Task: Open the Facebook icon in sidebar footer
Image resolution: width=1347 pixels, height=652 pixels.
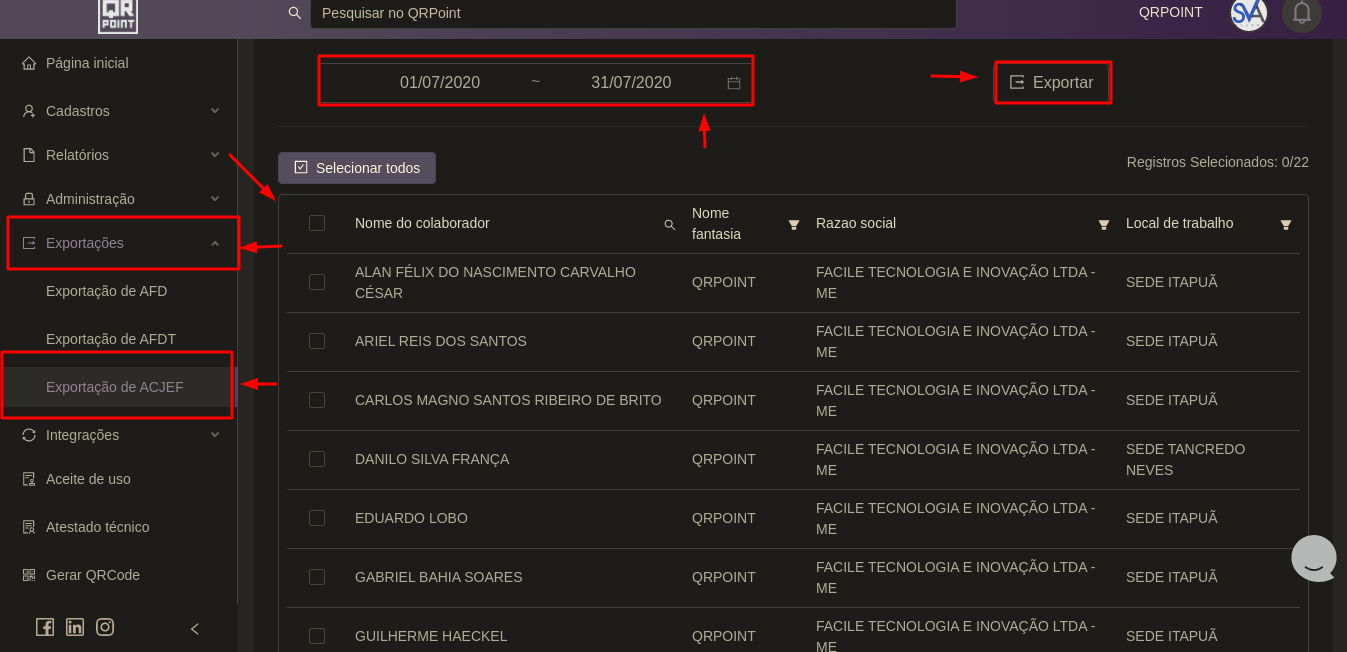Action: pos(45,627)
